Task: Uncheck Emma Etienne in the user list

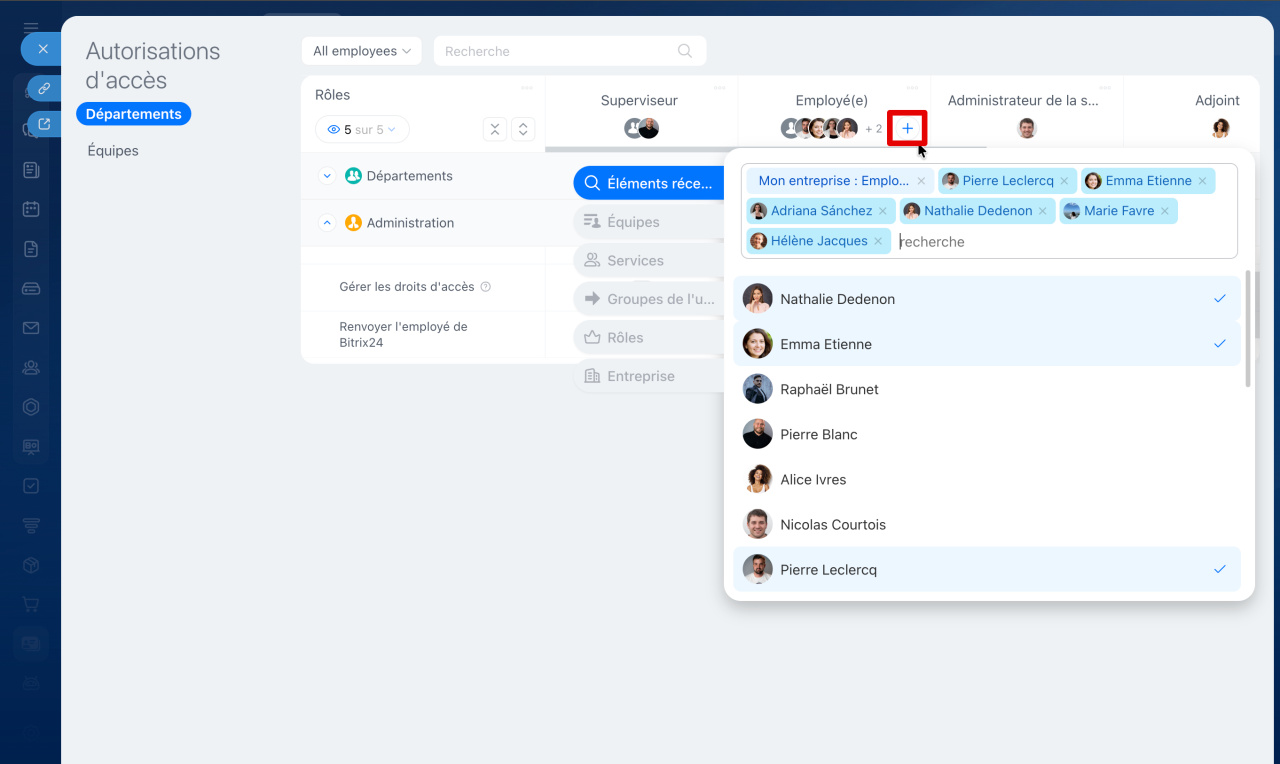Action: click(987, 344)
